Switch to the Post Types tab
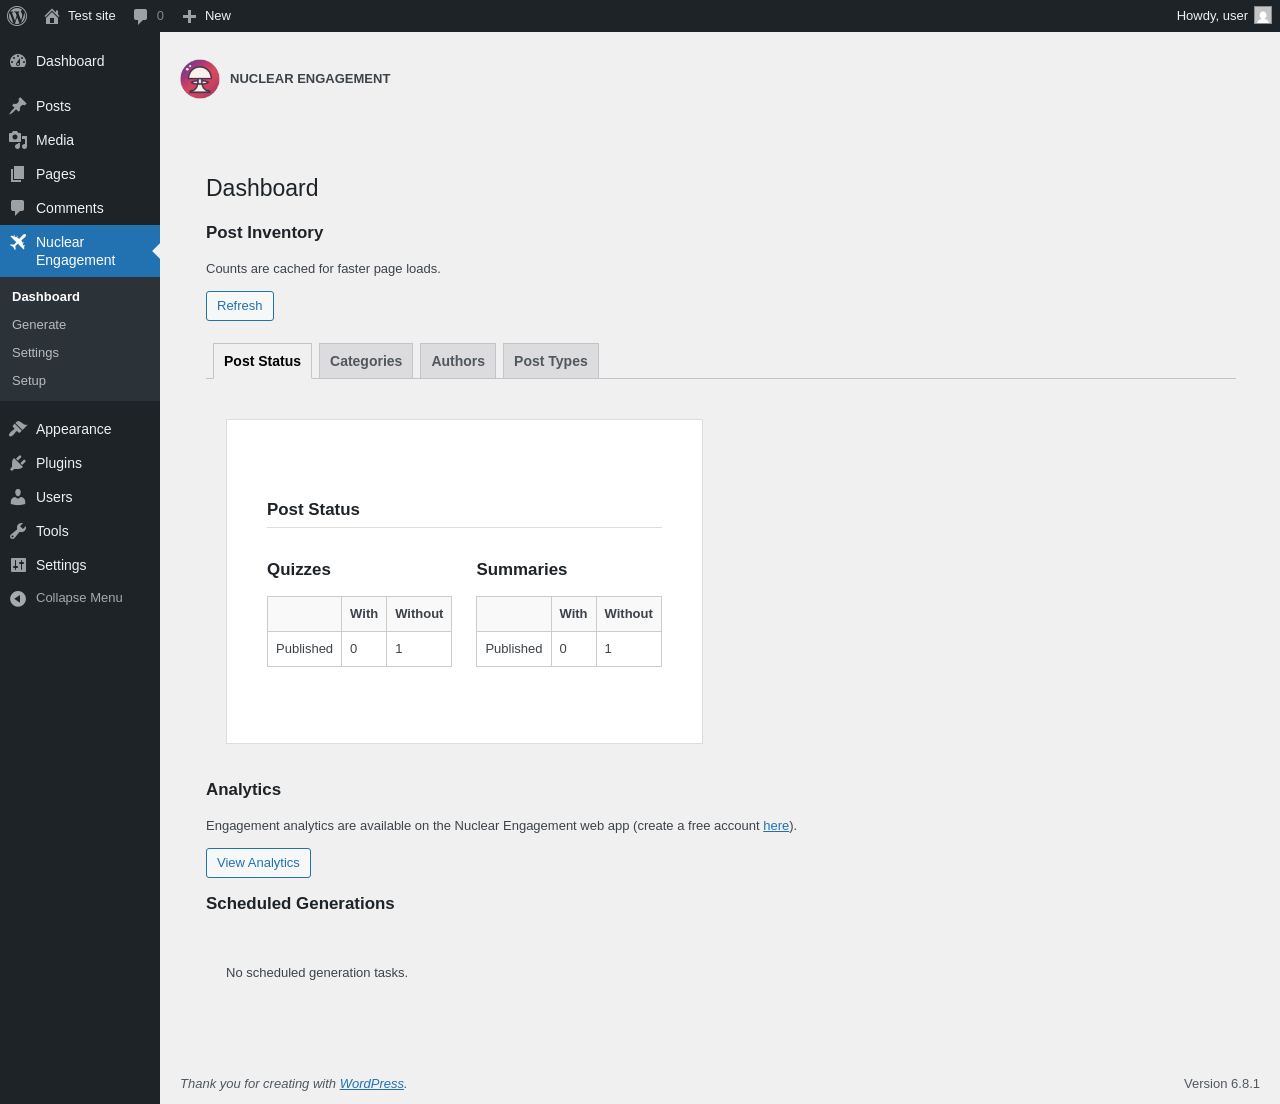This screenshot has height=1104, width=1280. [x=551, y=361]
